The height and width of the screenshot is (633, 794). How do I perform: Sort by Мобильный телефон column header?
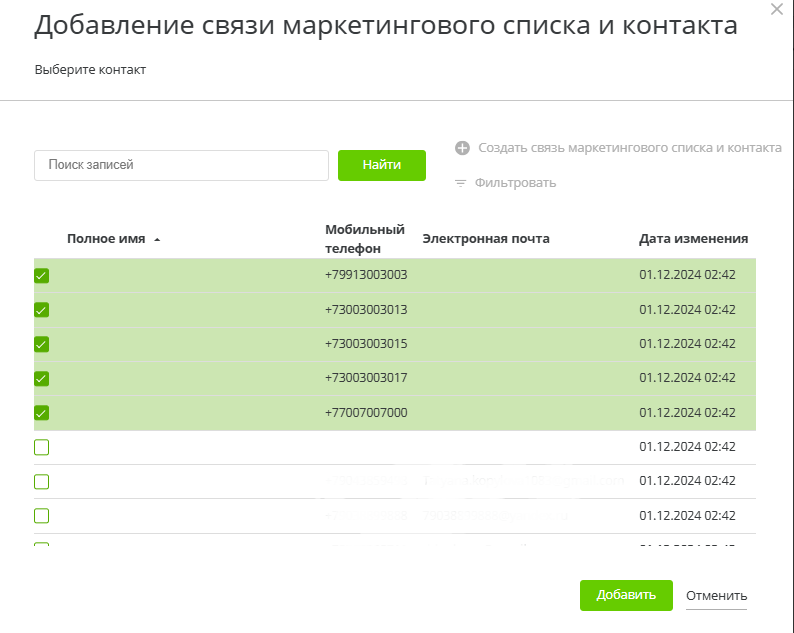coord(364,239)
